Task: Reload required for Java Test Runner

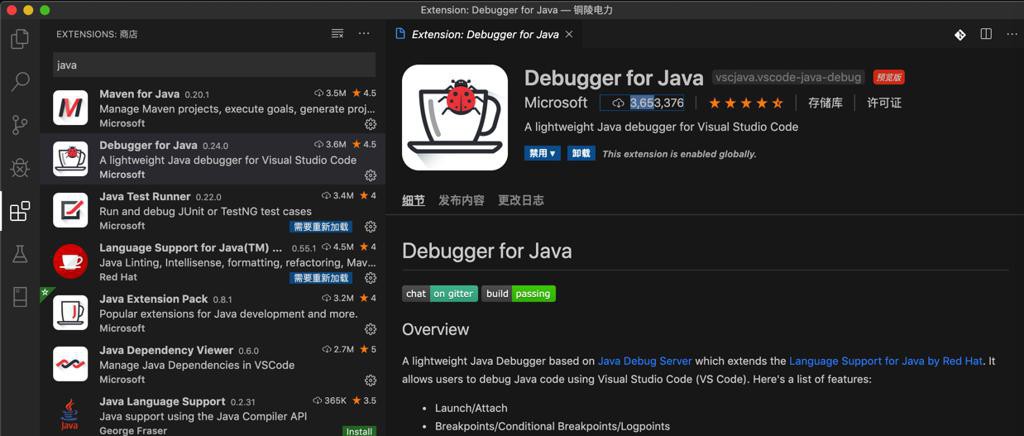Action: (321, 226)
